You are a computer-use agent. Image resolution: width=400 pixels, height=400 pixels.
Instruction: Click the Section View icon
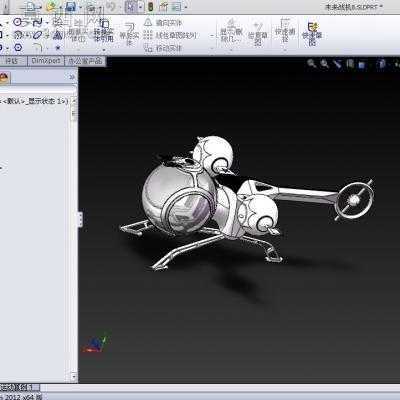[x=350, y=63]
